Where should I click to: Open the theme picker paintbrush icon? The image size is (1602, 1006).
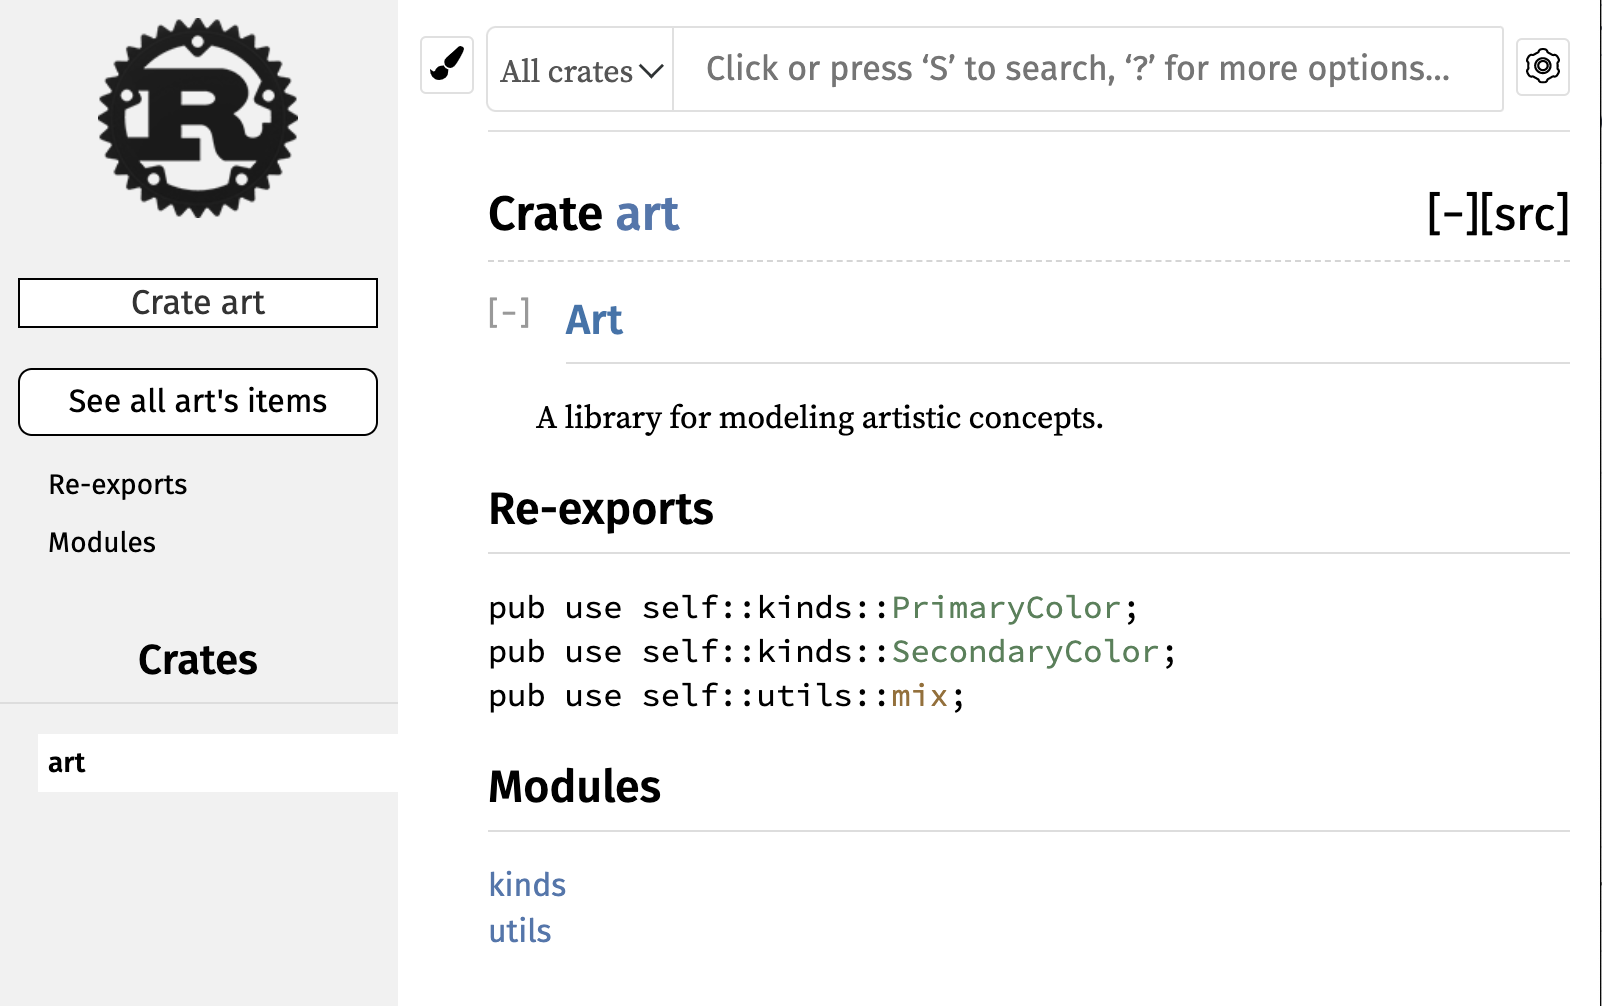447,66
